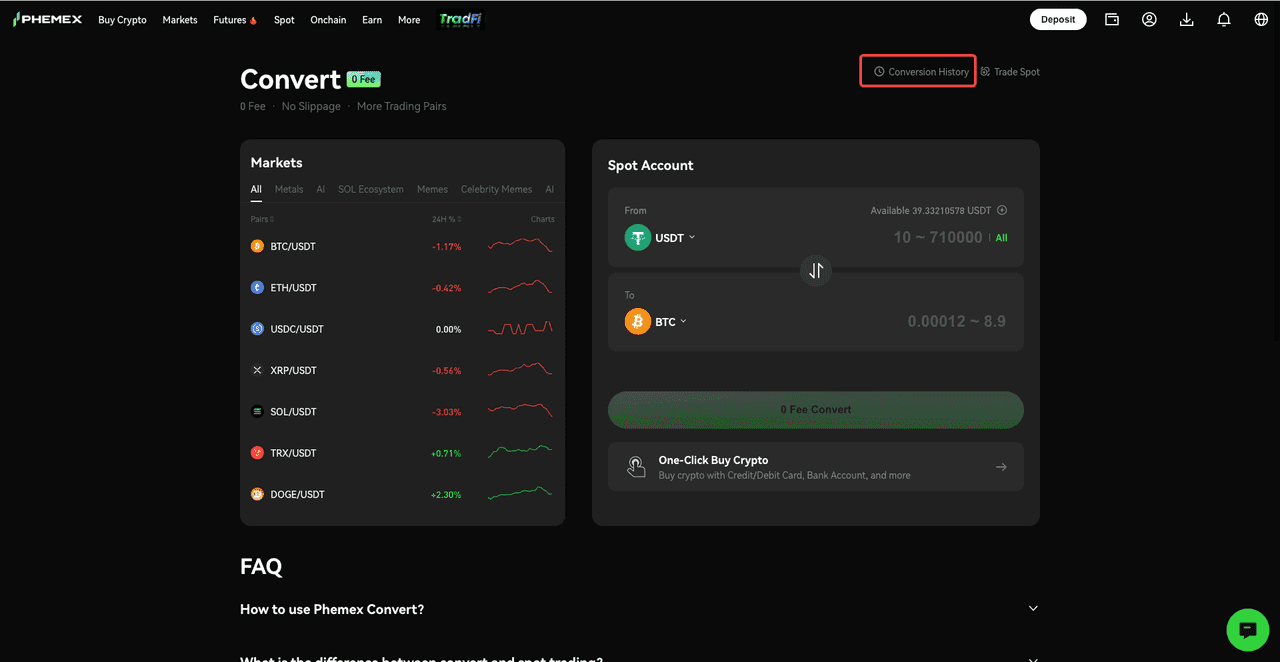Select the Celebrity Memes tab
This screenshot has height=662, width=1280.
click(x=496, y=189)
